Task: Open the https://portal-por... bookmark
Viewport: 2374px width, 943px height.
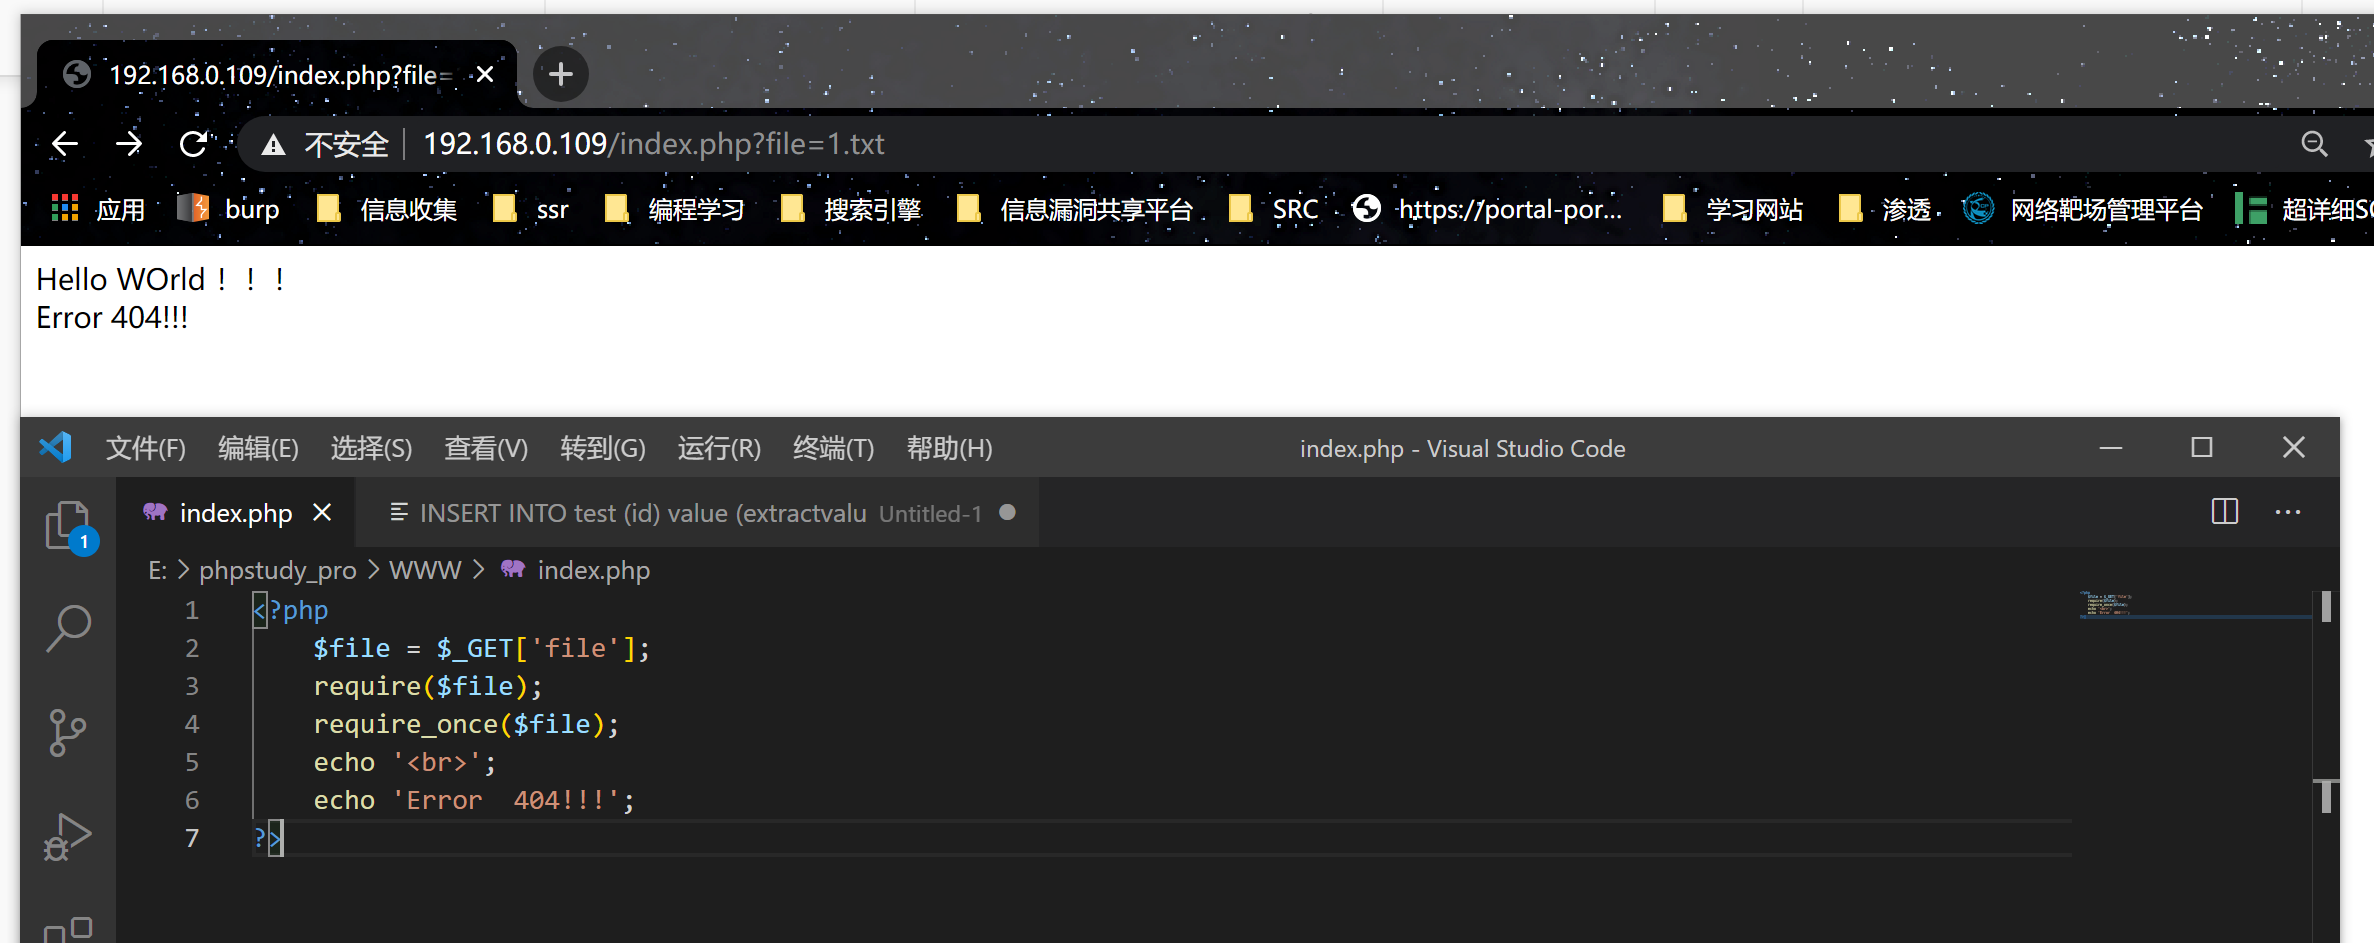Action: [1488, 209]
